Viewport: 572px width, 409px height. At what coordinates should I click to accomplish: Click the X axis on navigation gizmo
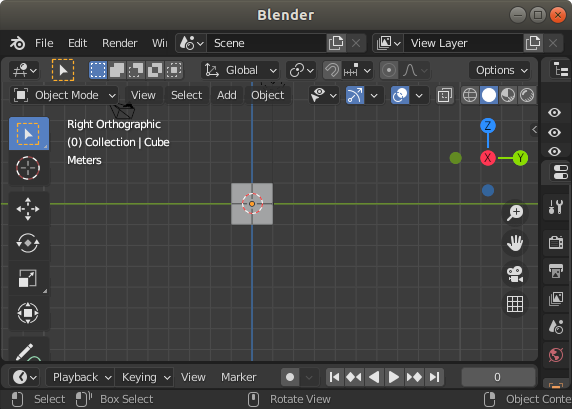click(x=488, y=158)
